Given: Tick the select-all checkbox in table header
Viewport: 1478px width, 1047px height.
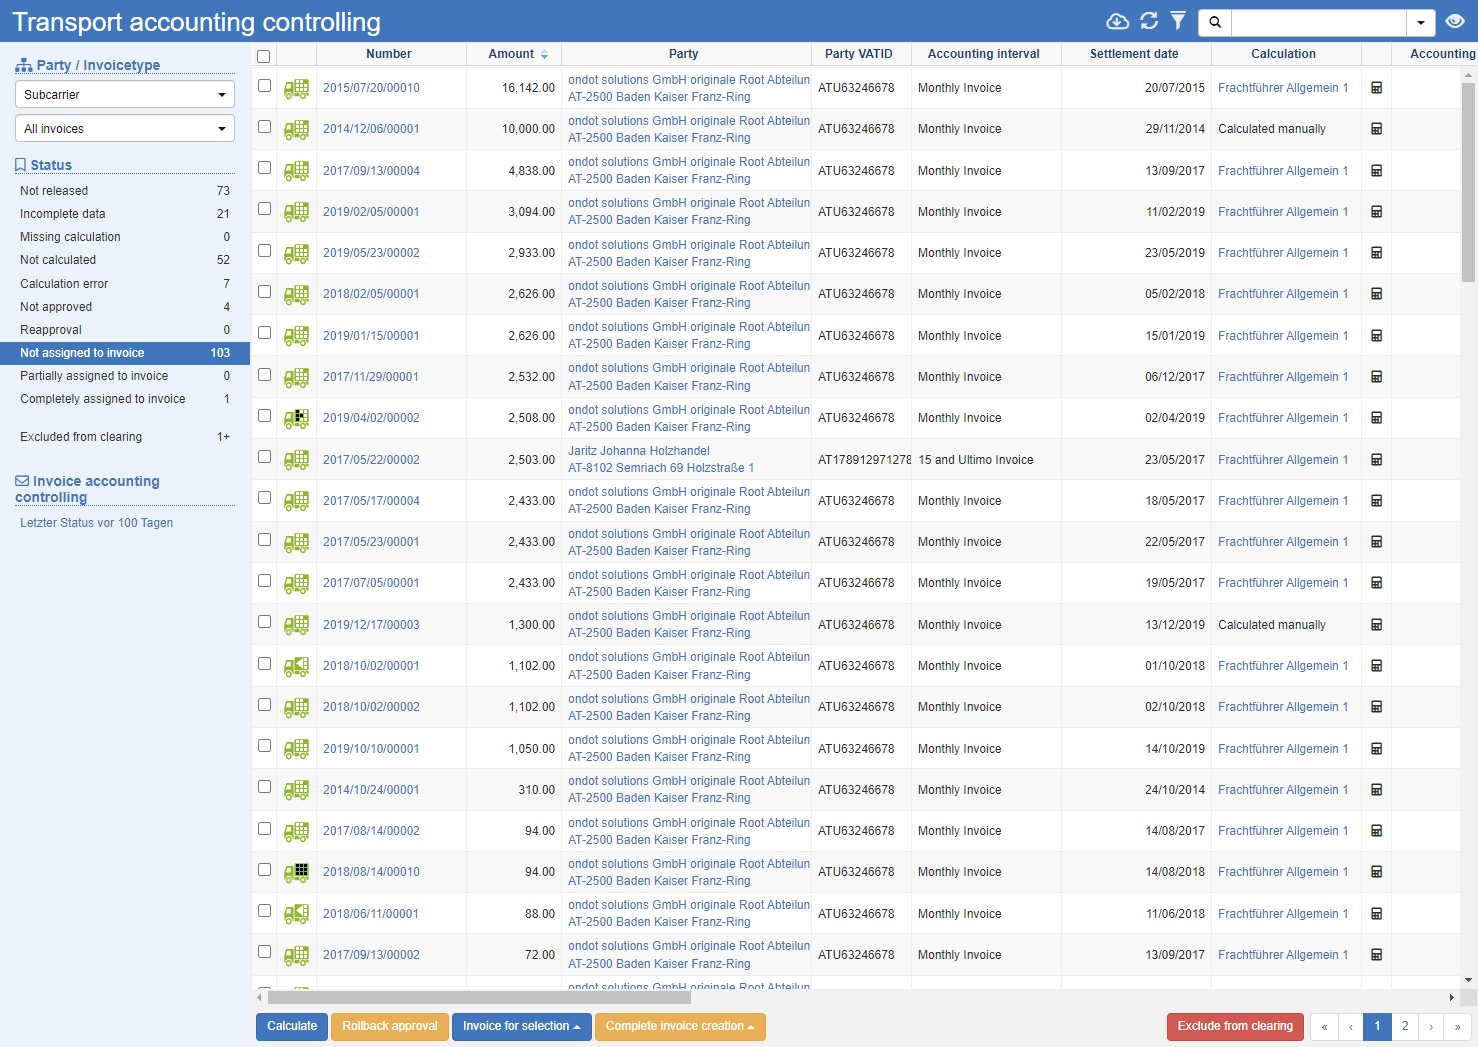Looking at the screenshot, I should 264,56.
